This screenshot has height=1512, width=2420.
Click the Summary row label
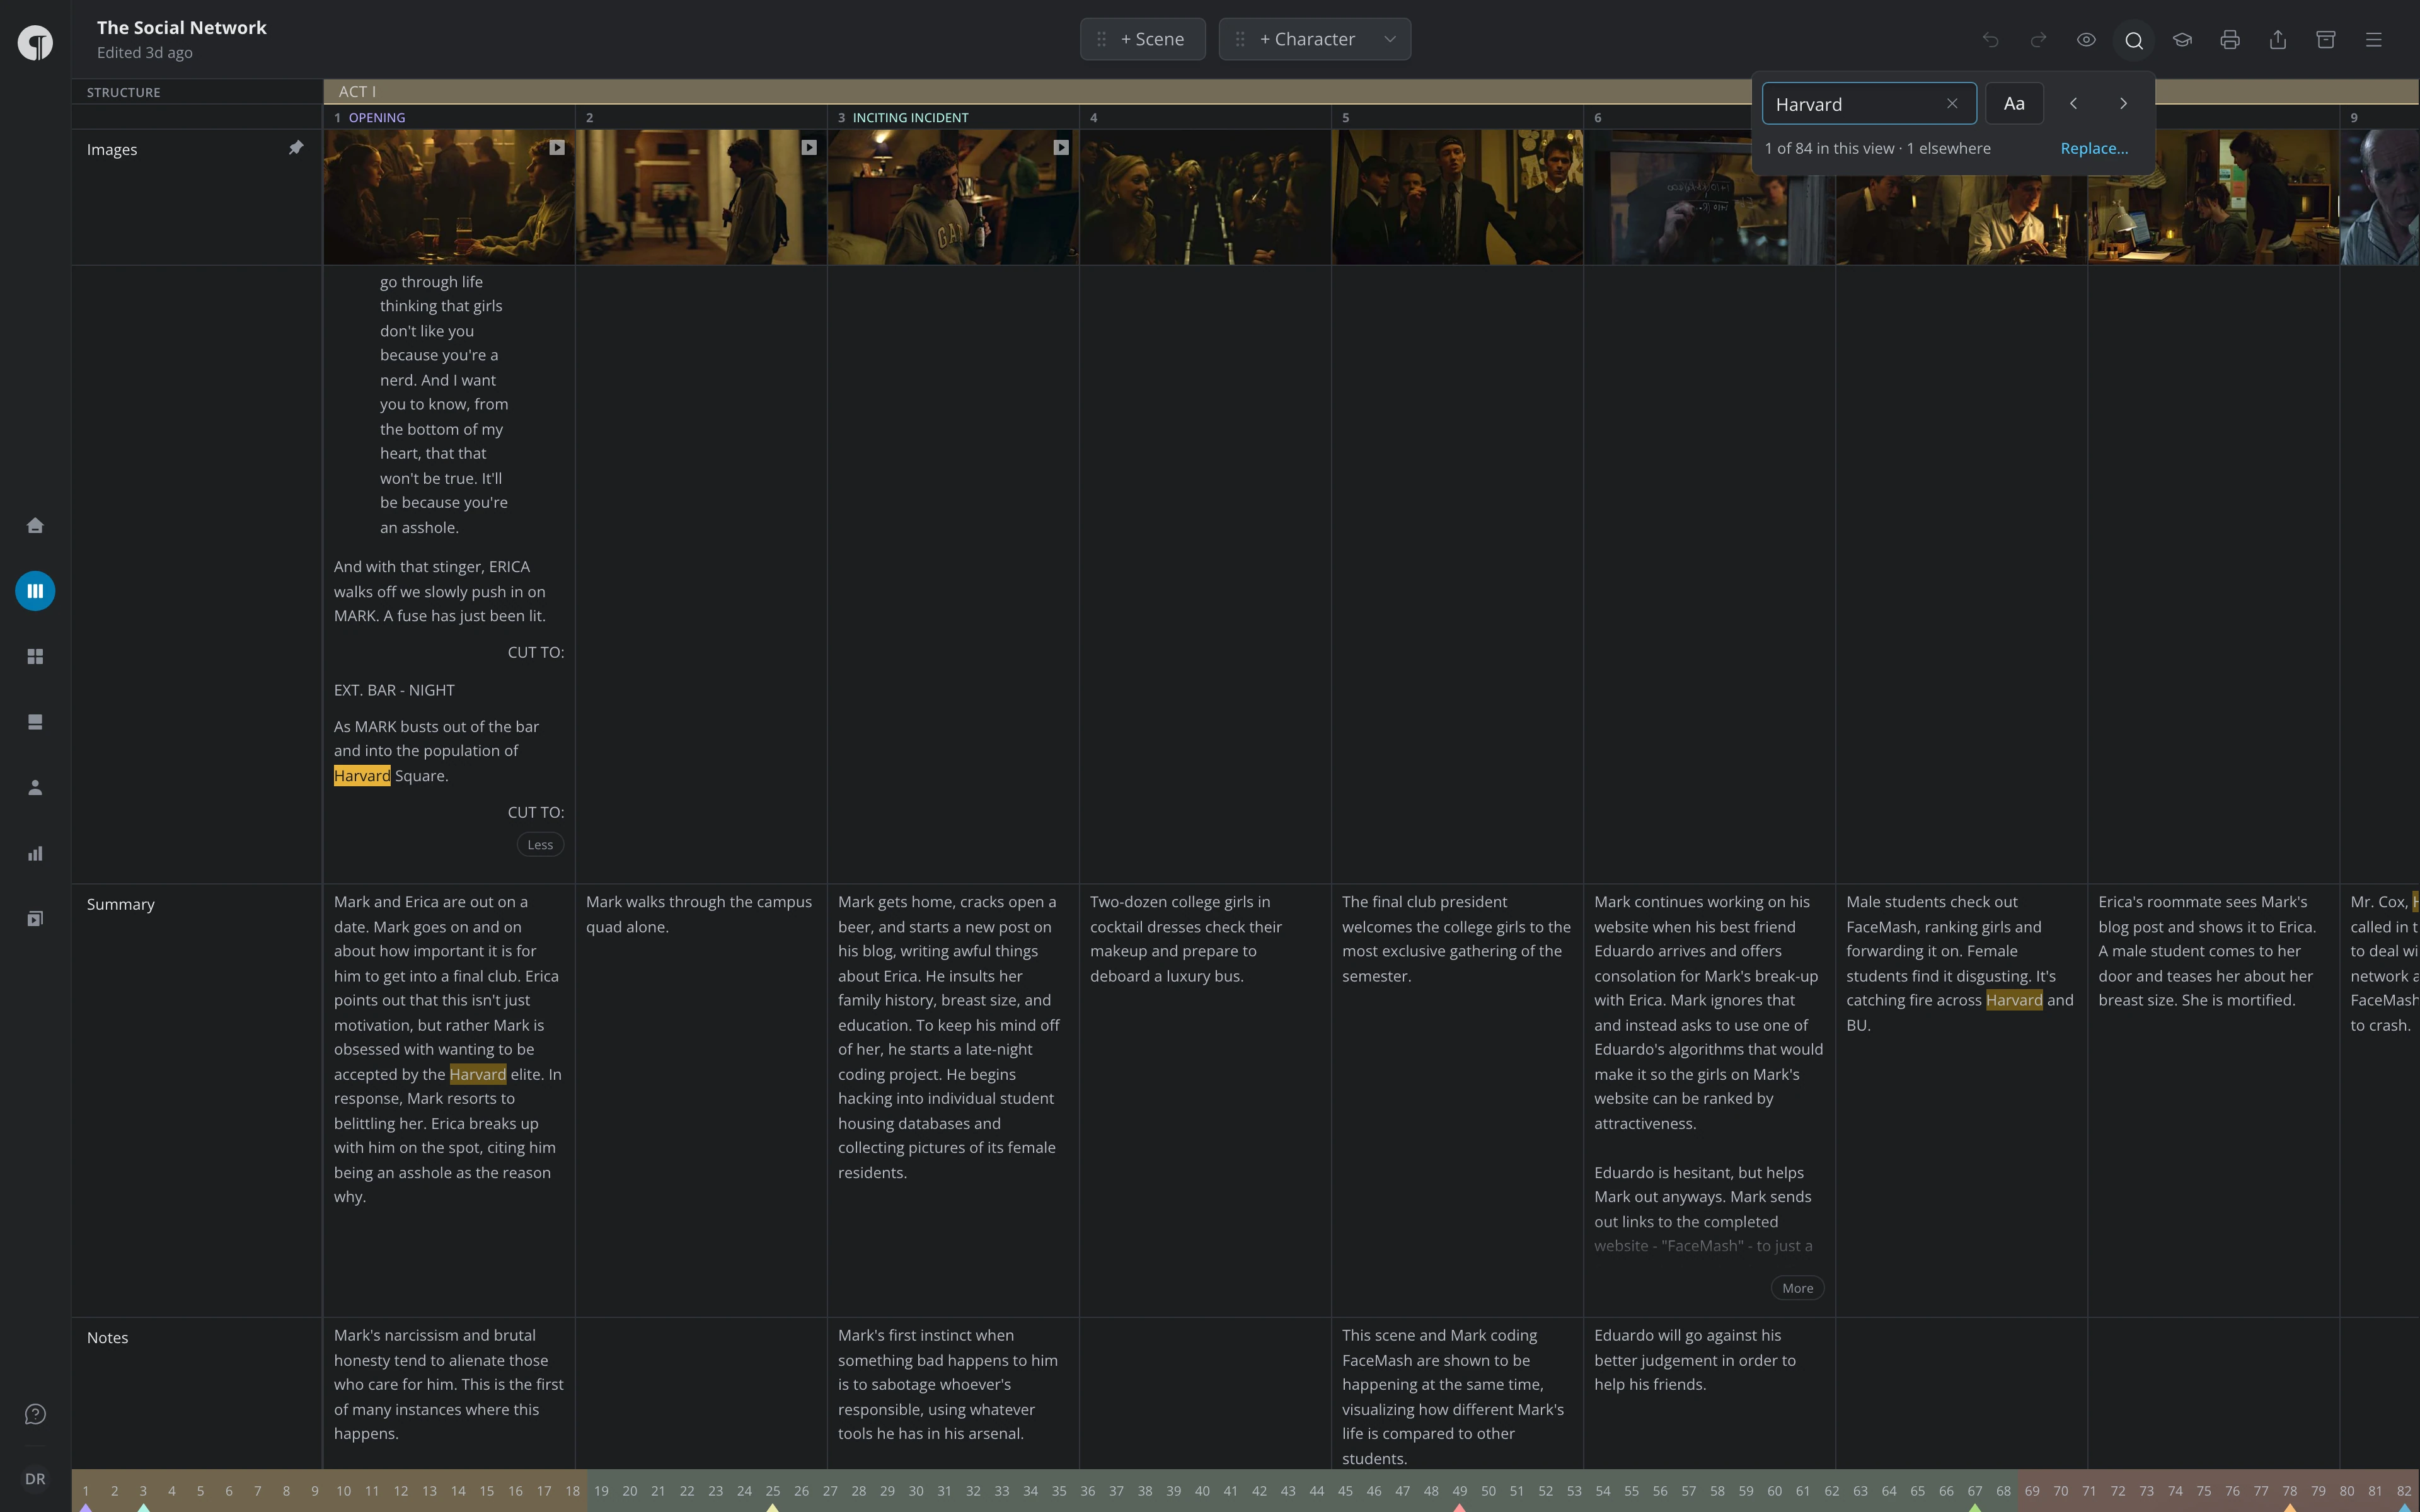[121, 904]
